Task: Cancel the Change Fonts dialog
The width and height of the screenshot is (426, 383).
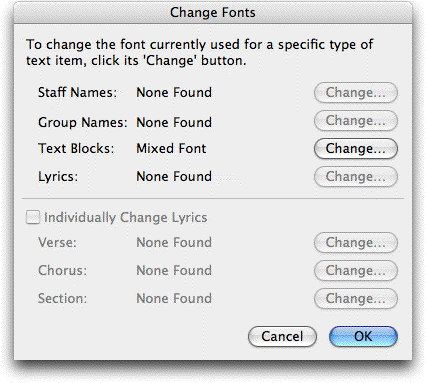Action: coord(282,336)
